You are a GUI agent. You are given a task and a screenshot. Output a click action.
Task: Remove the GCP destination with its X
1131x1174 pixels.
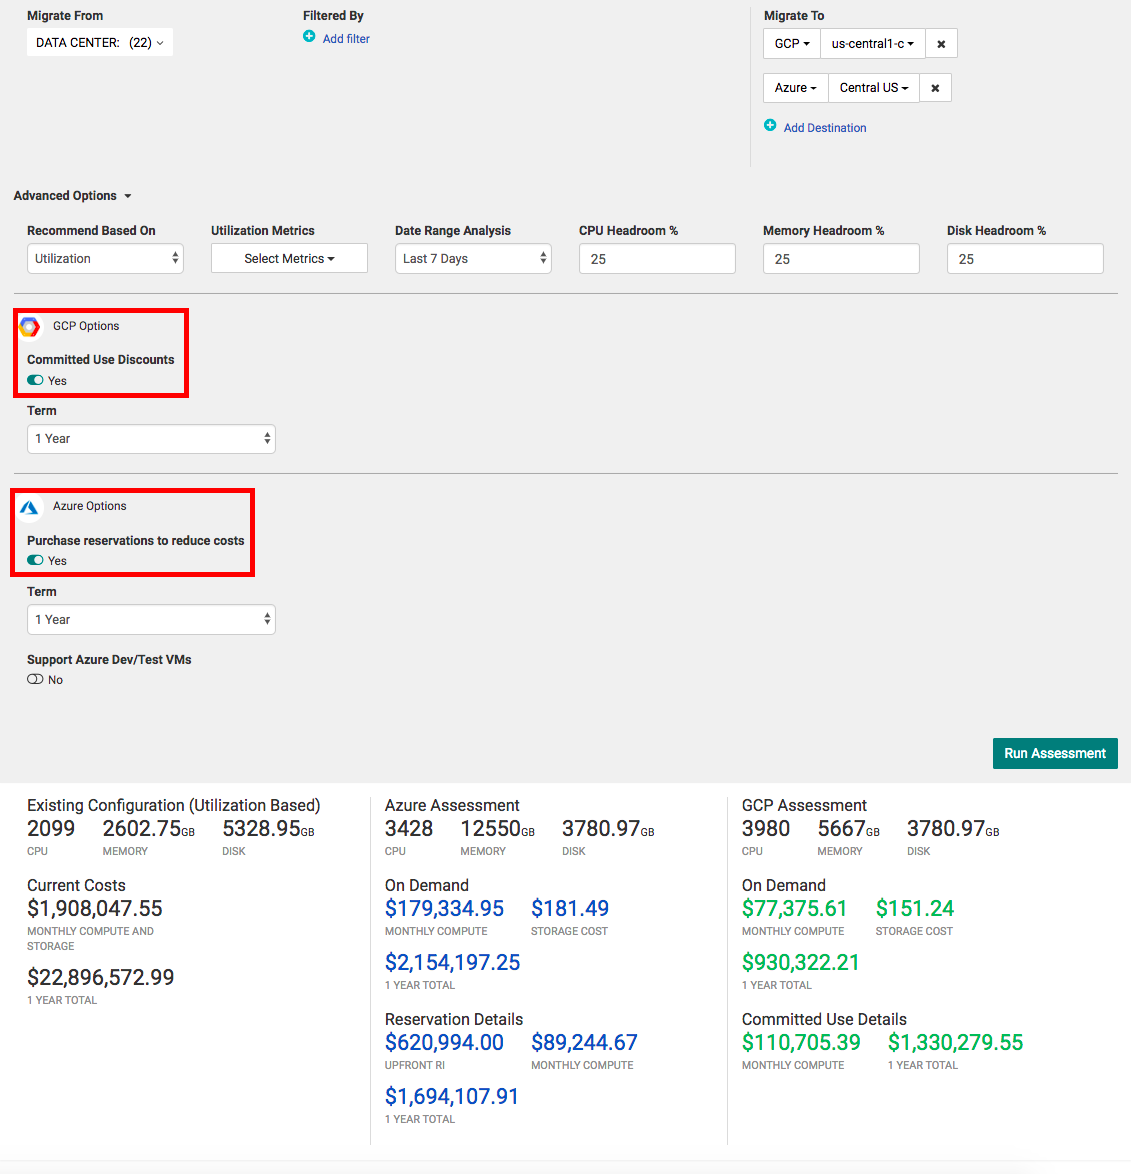(942, 44)
